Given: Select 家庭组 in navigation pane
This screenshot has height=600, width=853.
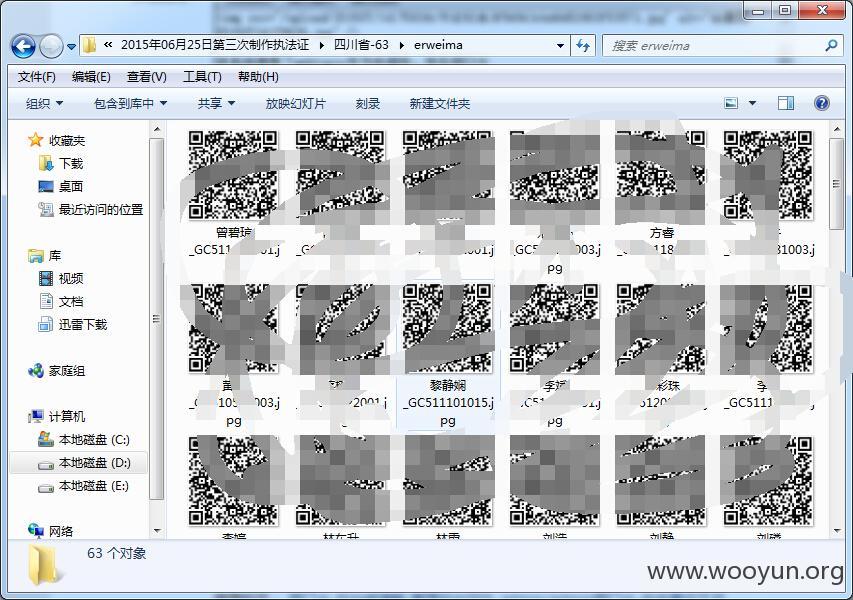Looking at the screenshot, I should coord(67,370).
